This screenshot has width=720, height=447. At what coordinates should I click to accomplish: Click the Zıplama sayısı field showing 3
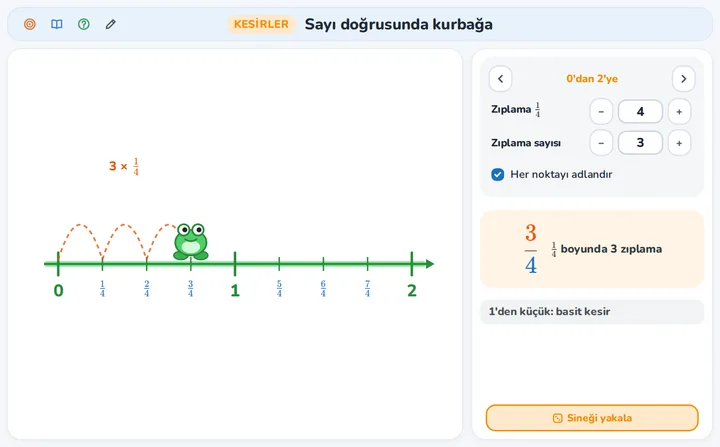point(640,143)
